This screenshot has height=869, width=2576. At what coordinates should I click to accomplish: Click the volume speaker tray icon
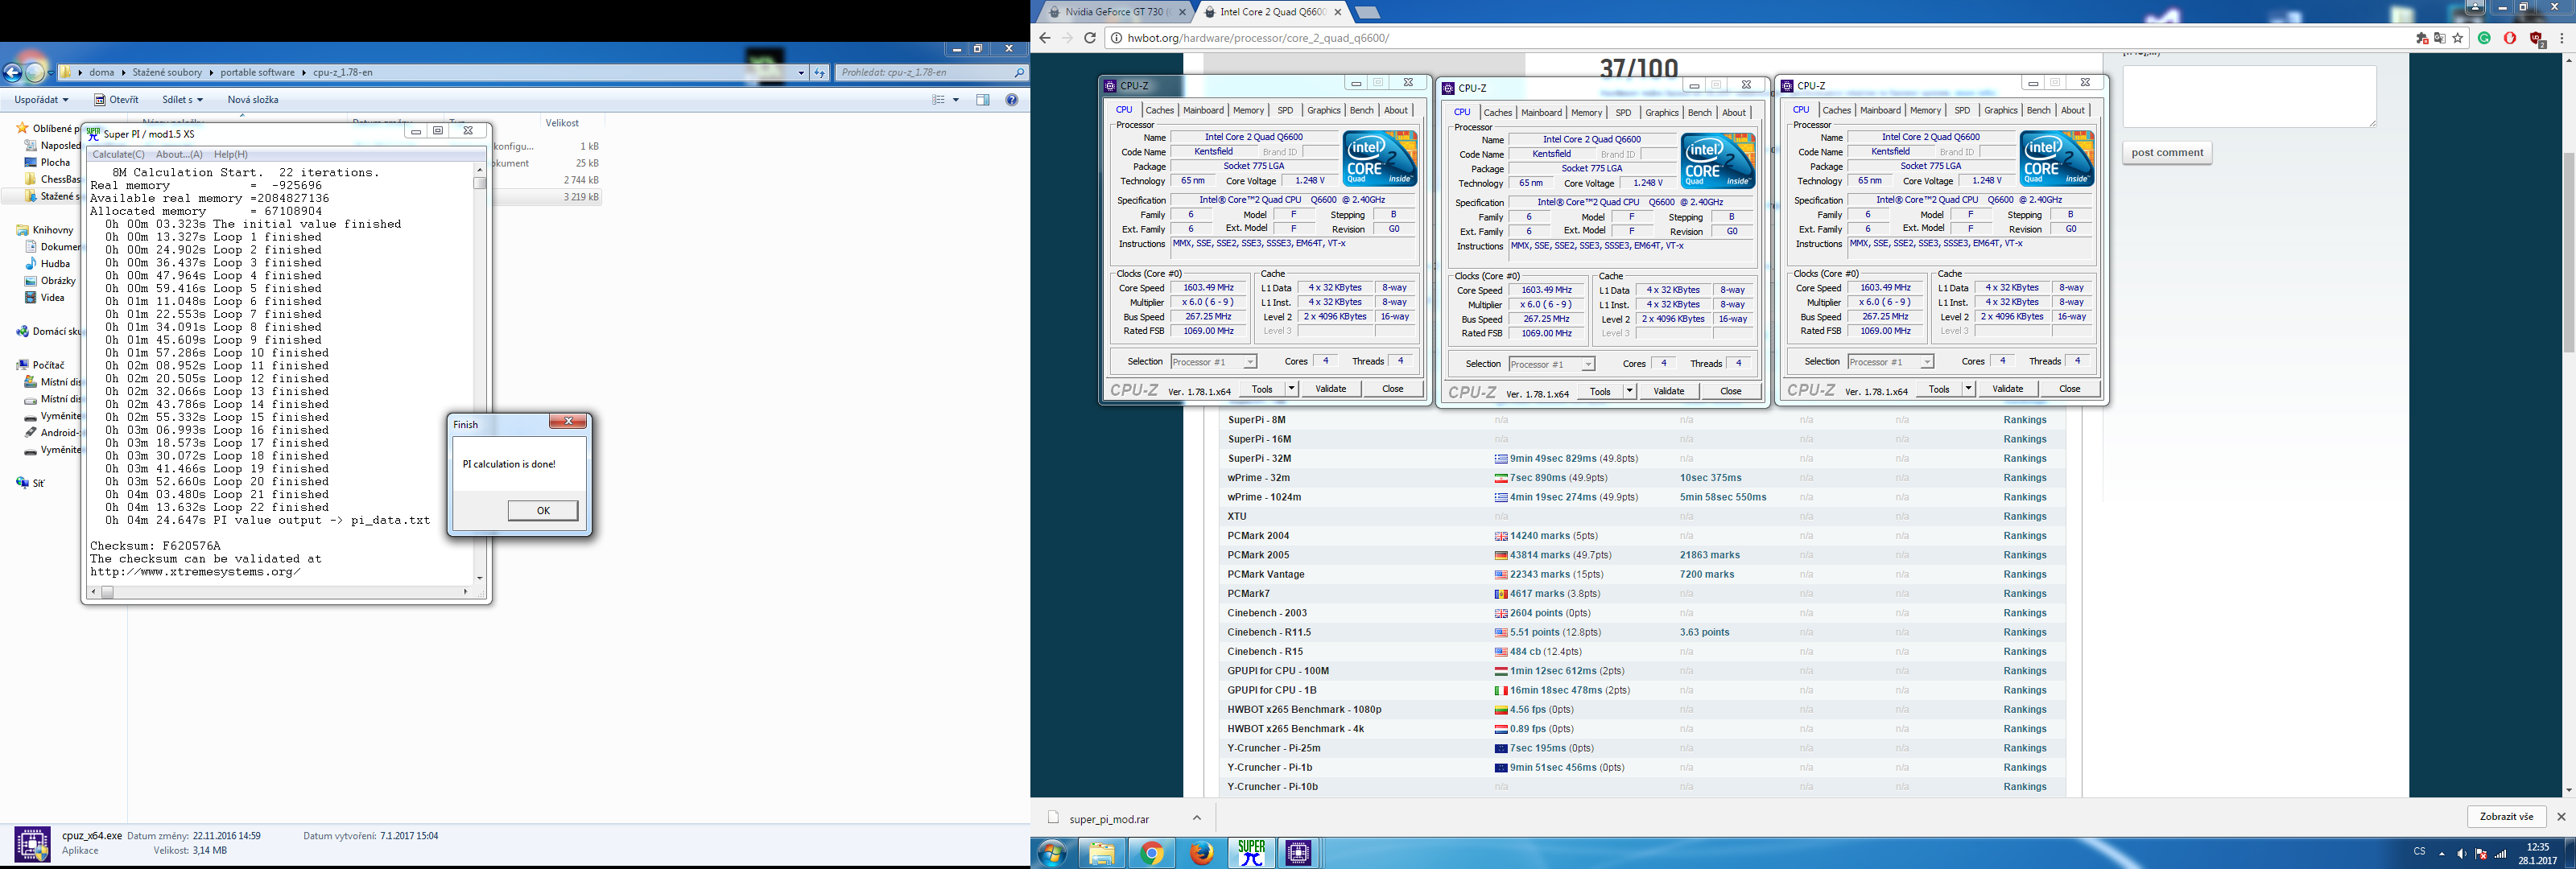(2461, 854)
